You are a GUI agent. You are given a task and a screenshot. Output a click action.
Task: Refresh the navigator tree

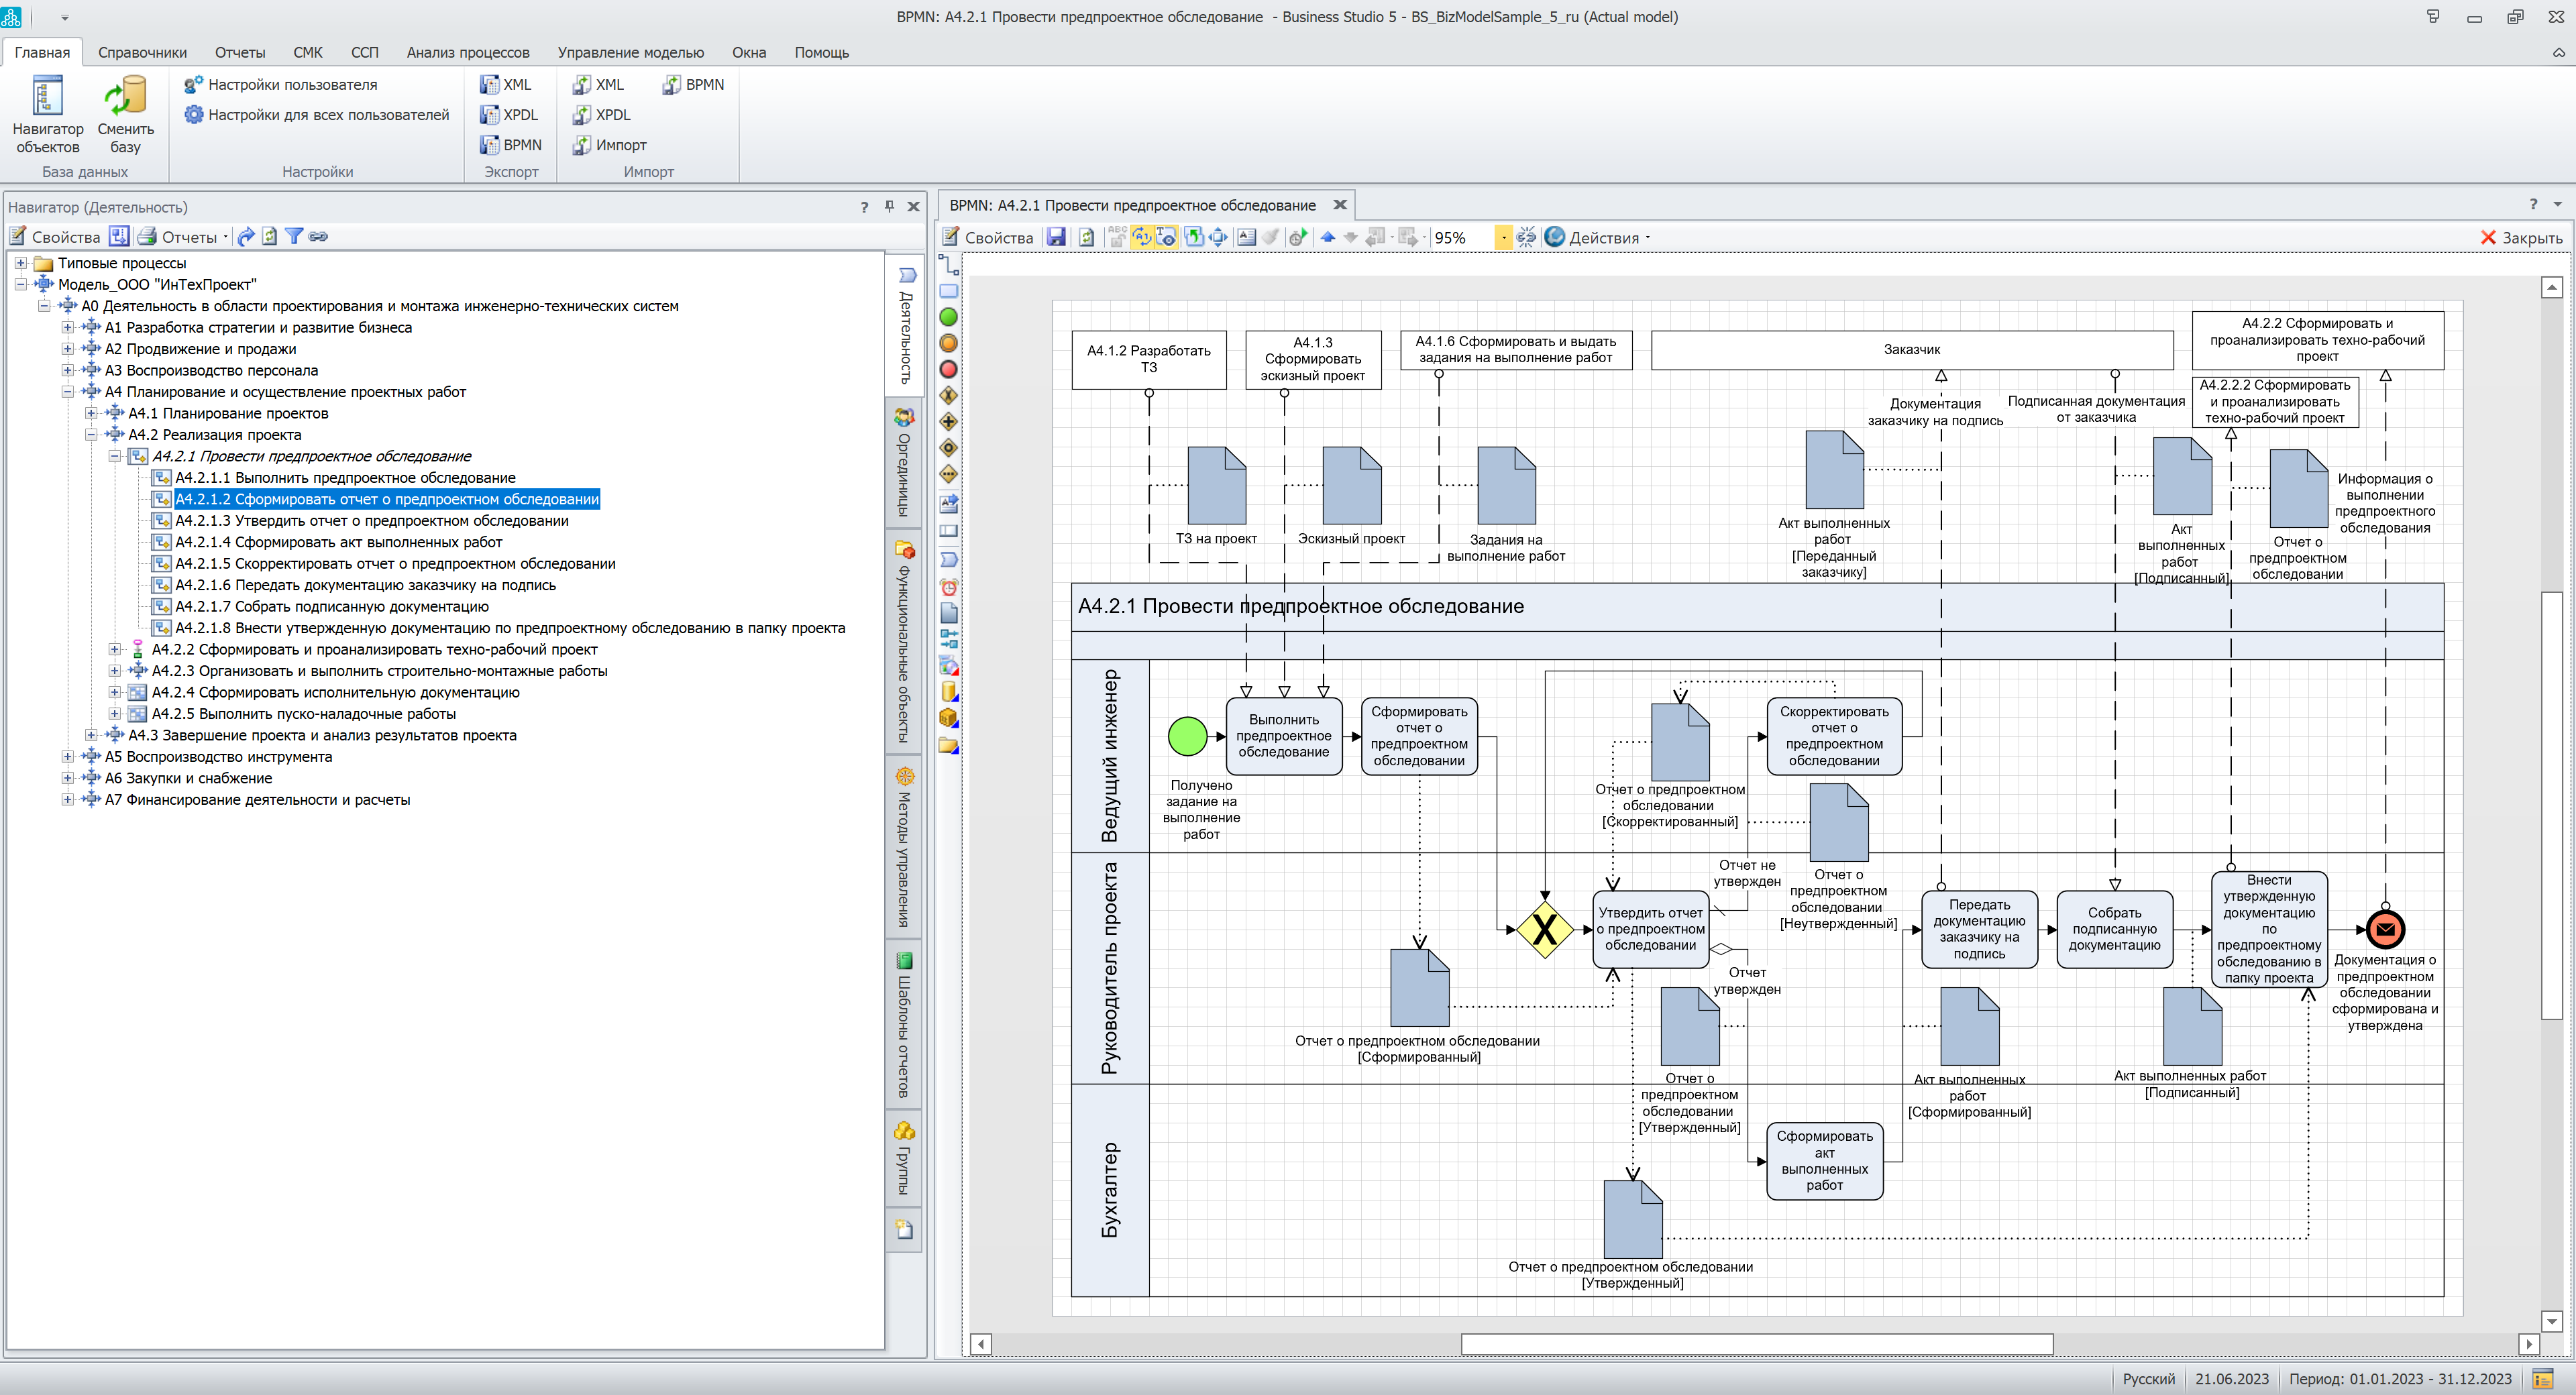click(270, 236)
